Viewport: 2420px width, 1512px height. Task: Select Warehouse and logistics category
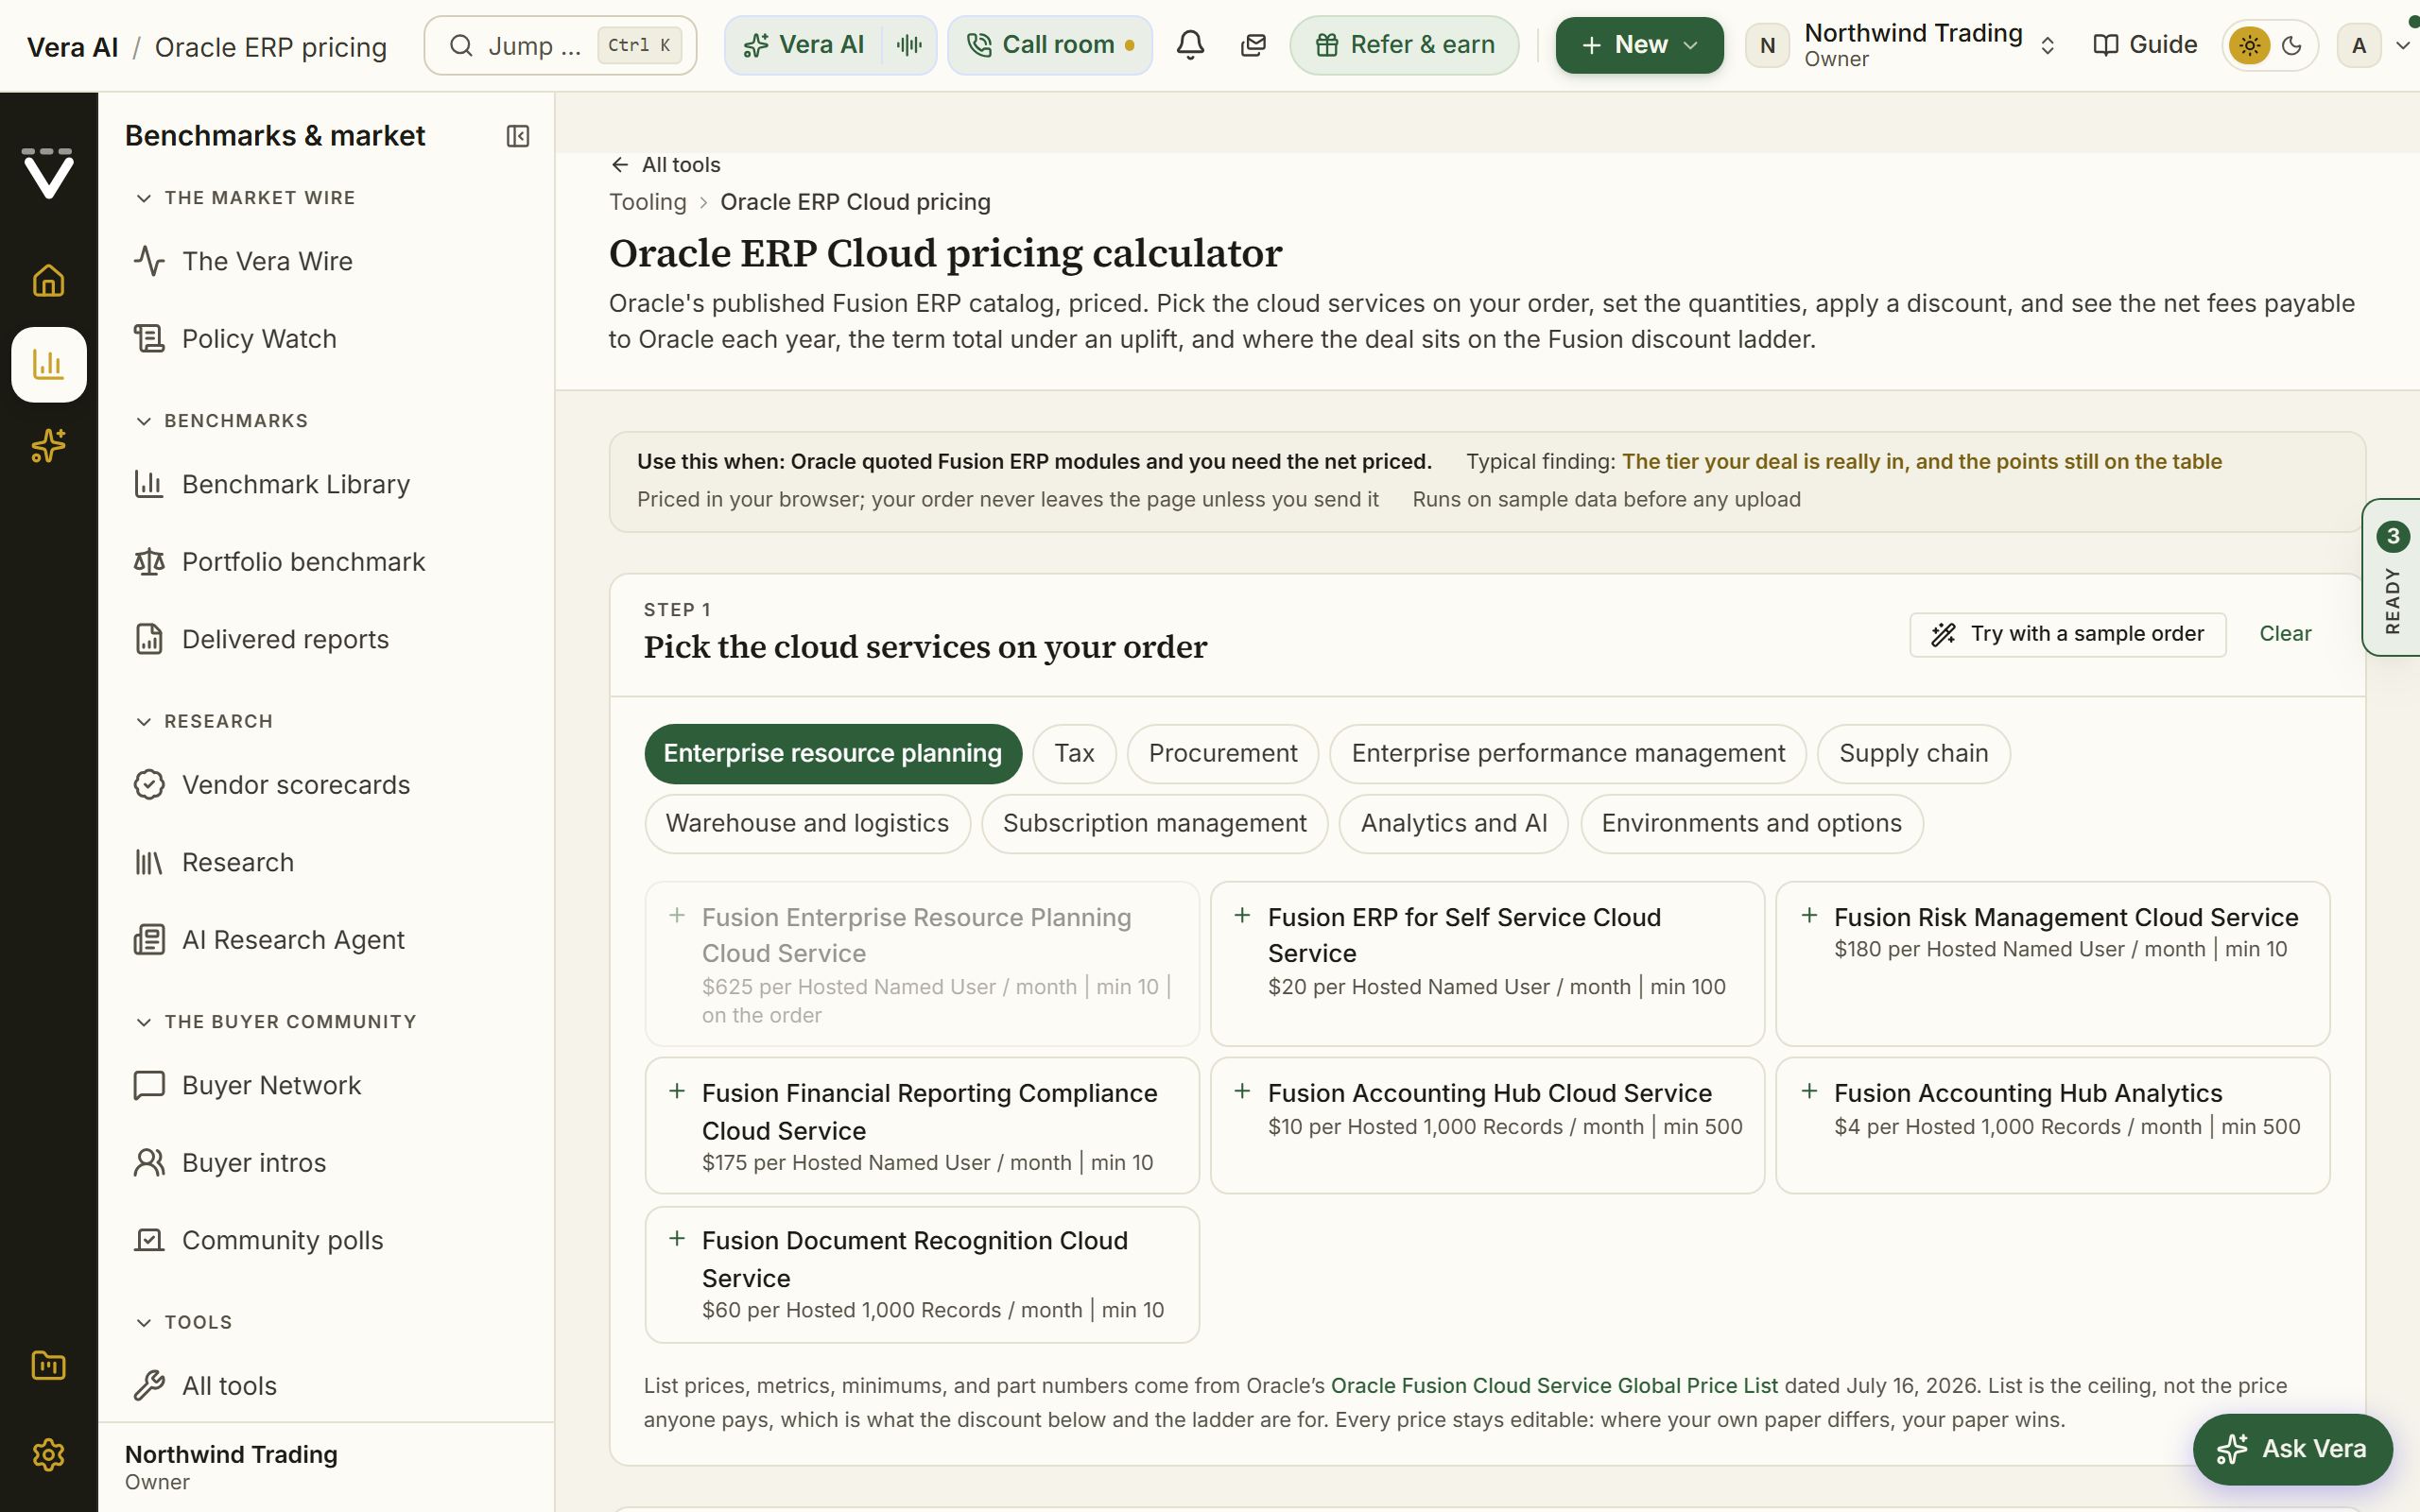coord(807,823)
